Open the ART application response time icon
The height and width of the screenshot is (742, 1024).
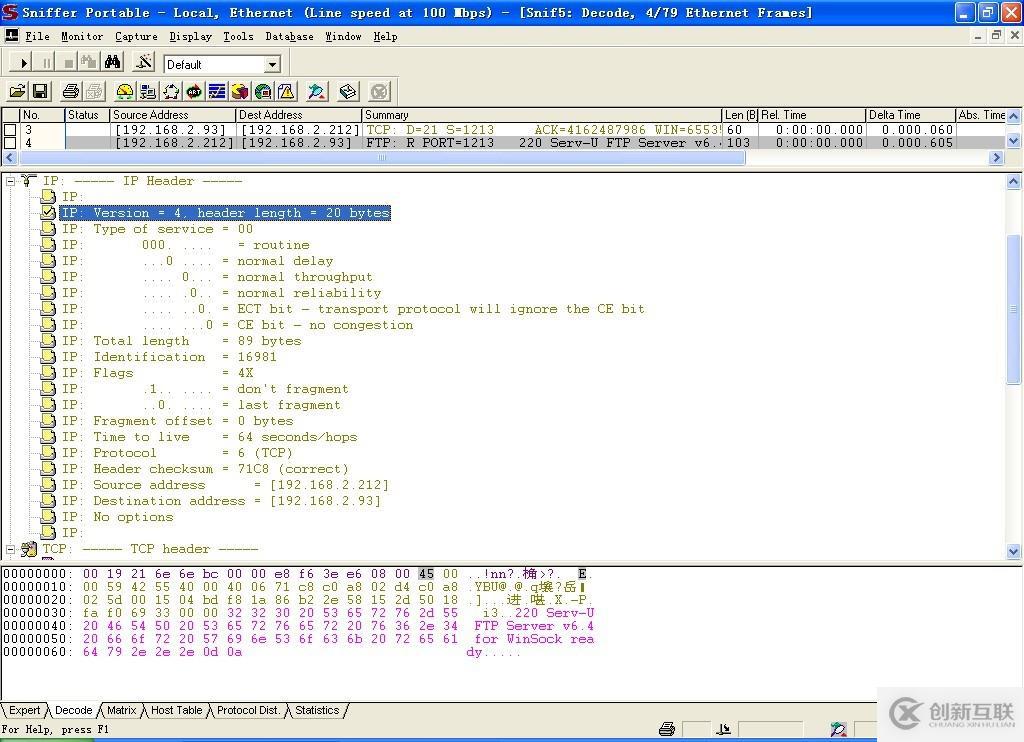click(194, 92)
